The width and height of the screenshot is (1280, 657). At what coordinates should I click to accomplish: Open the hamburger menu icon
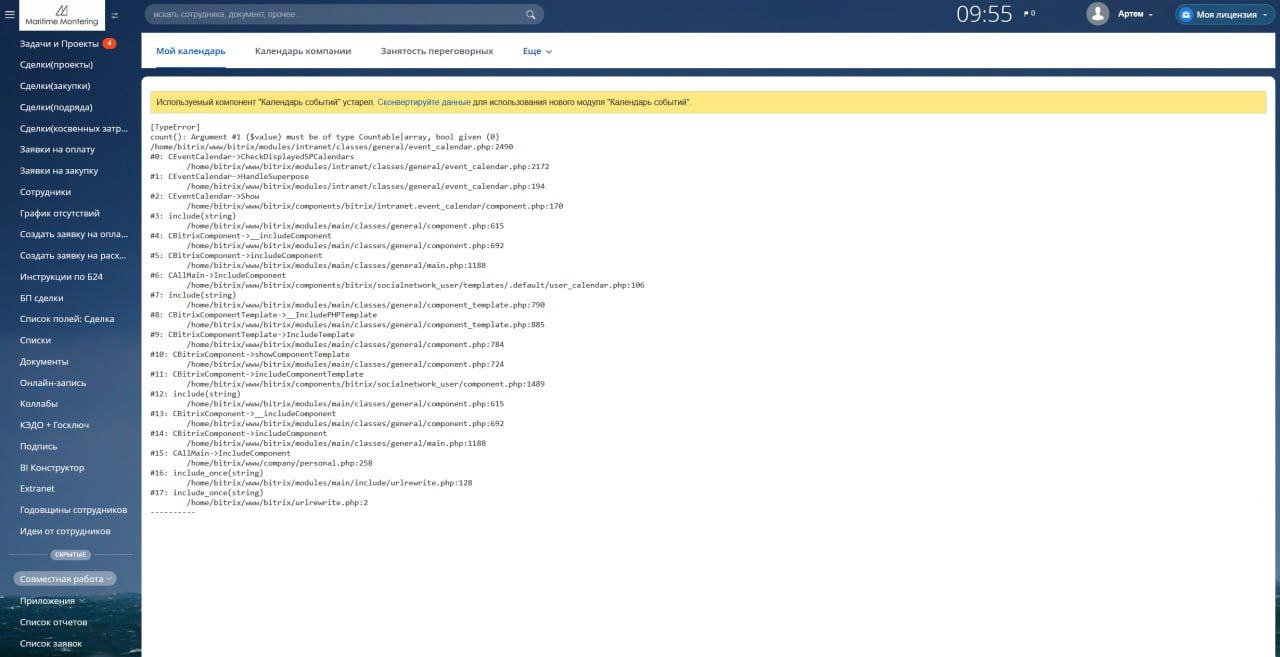[10, 15]
